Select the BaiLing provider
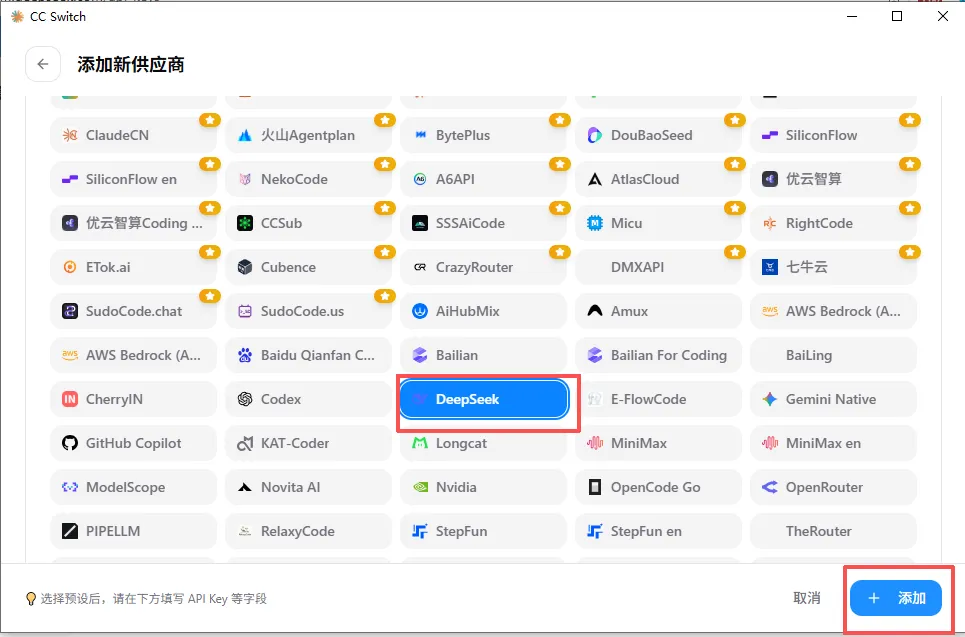This screenshot has height=637, width=965. tap(833, 355)
